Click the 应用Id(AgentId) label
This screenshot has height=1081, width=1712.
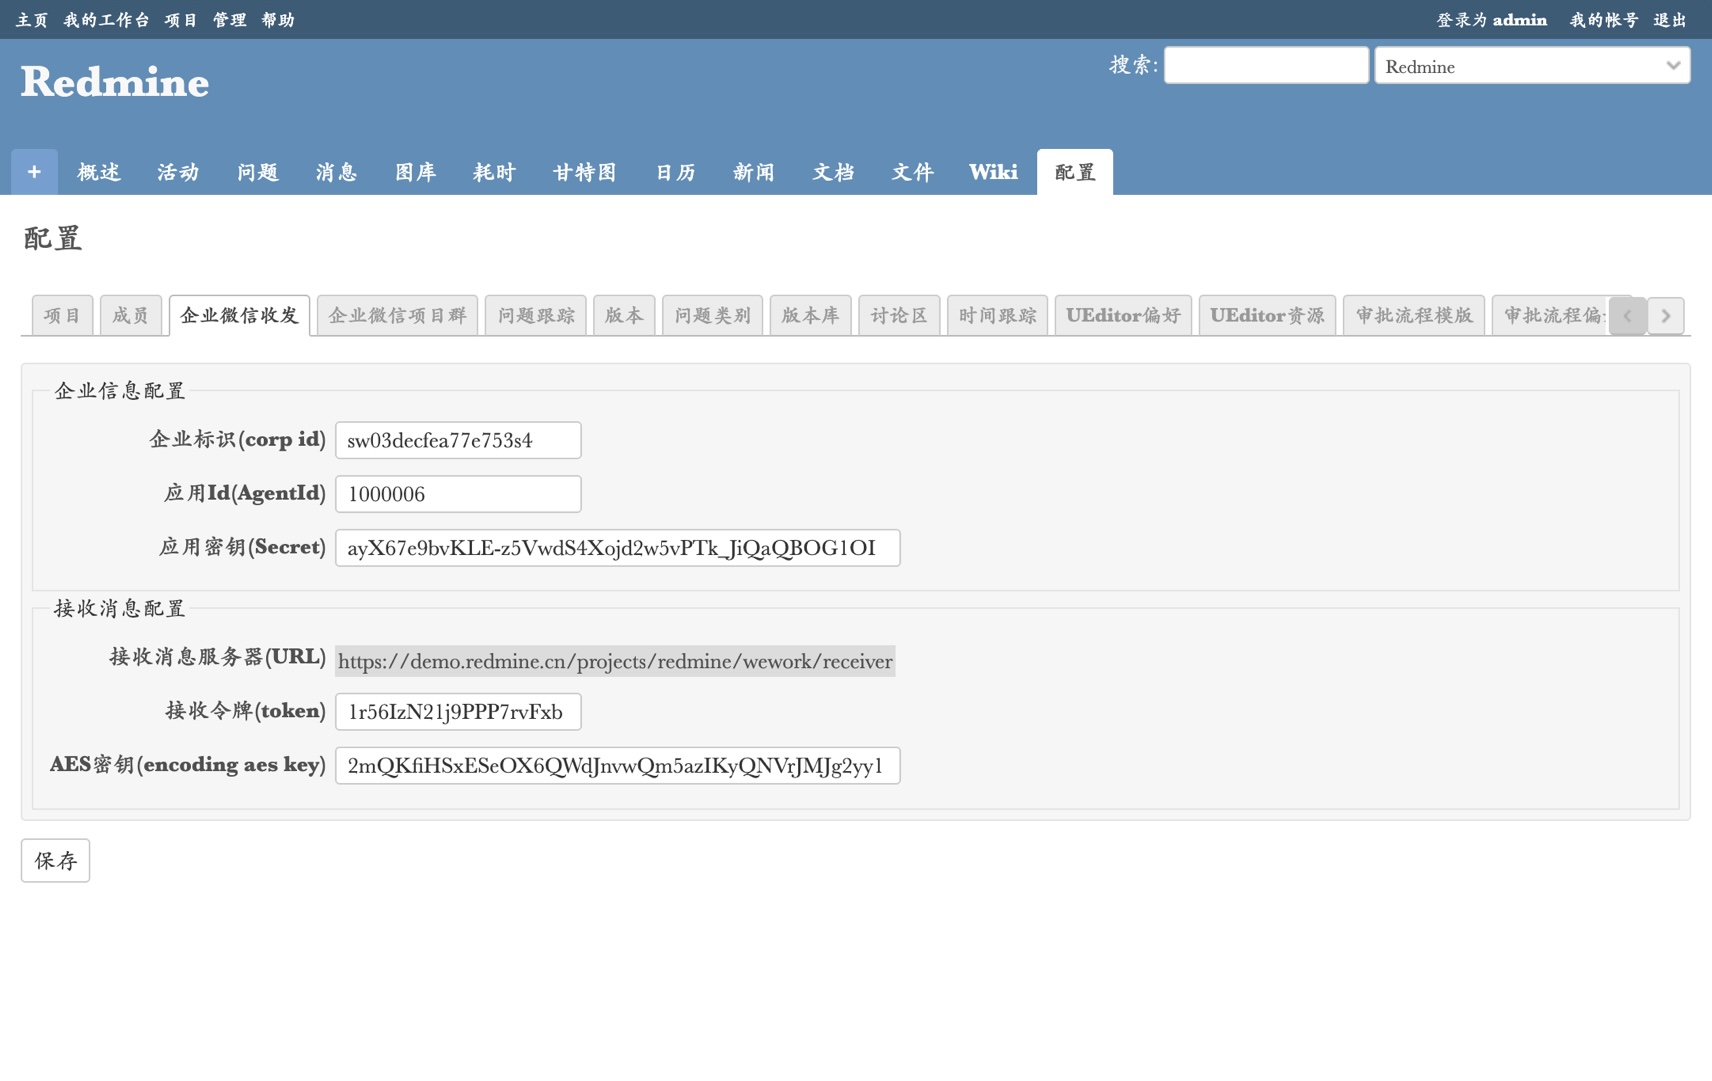(x=244, y=493)
